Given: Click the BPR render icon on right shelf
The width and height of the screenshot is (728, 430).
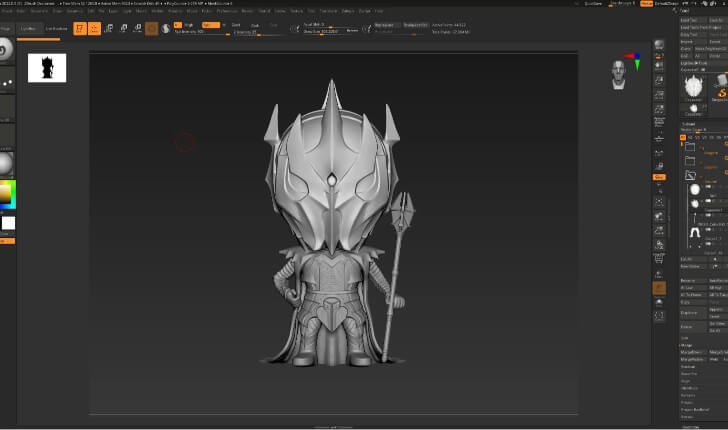Looking at the screenshot, I should [659, 44].
